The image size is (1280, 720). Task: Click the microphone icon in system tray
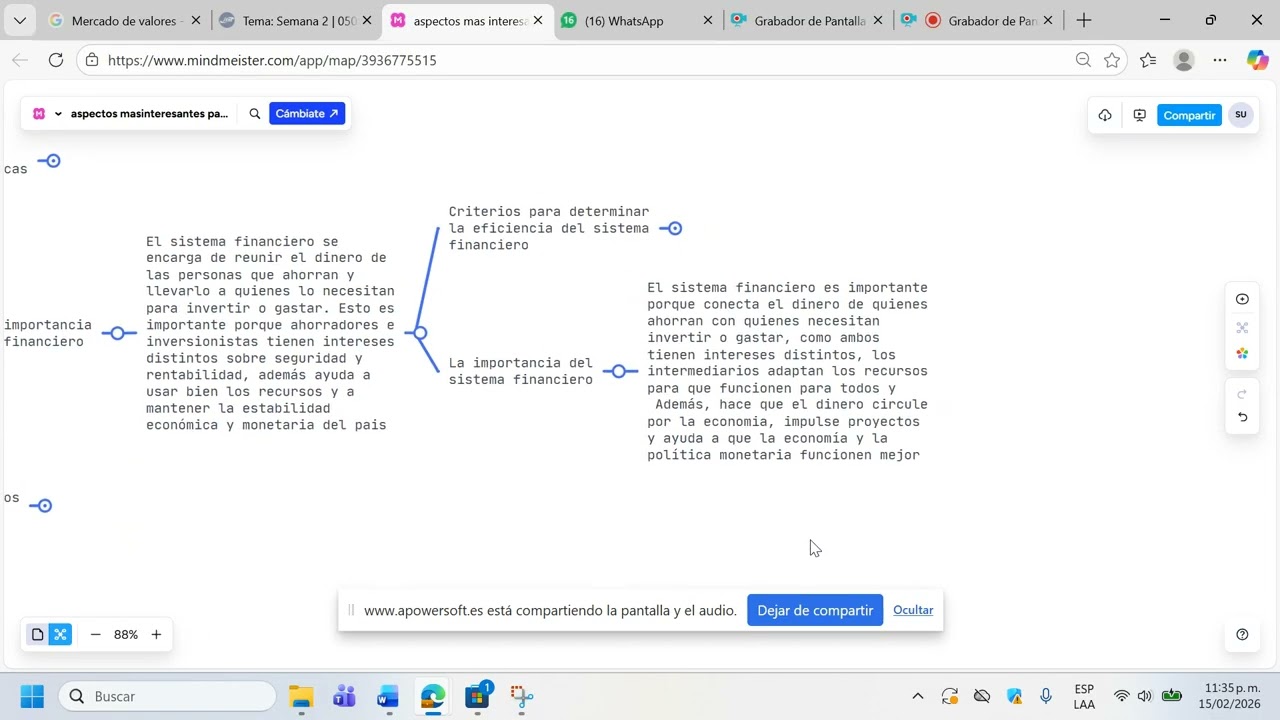tap(1046, 696)
